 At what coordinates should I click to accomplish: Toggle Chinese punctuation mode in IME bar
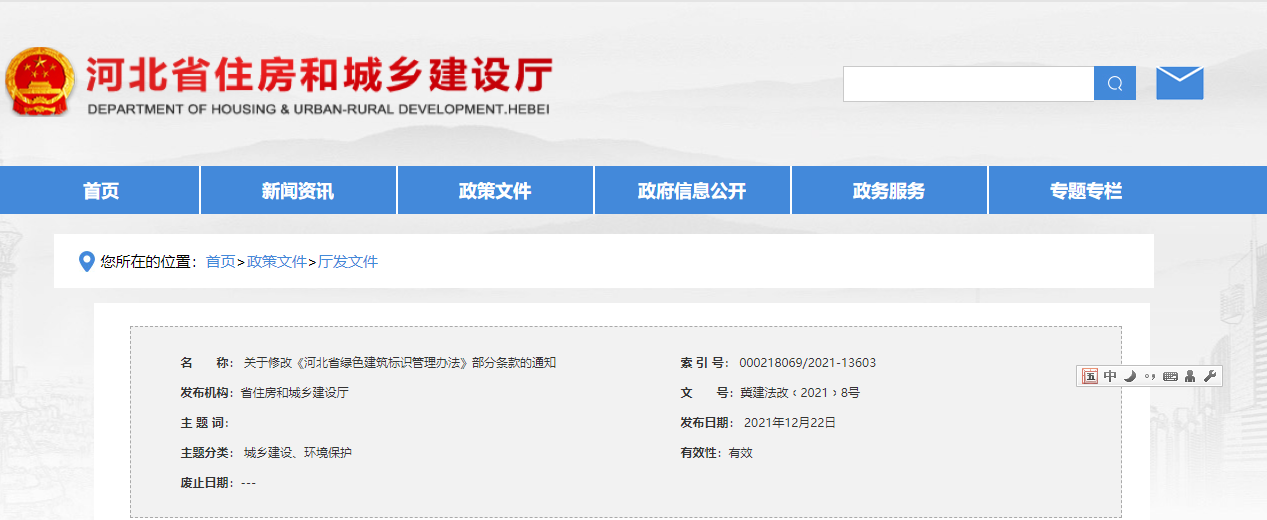pos(1150,376)
